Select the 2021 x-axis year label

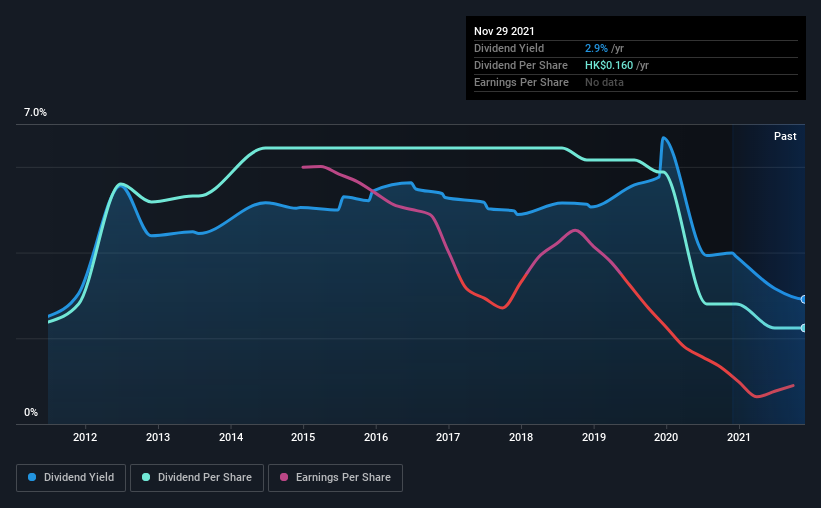tap(739, 437)
